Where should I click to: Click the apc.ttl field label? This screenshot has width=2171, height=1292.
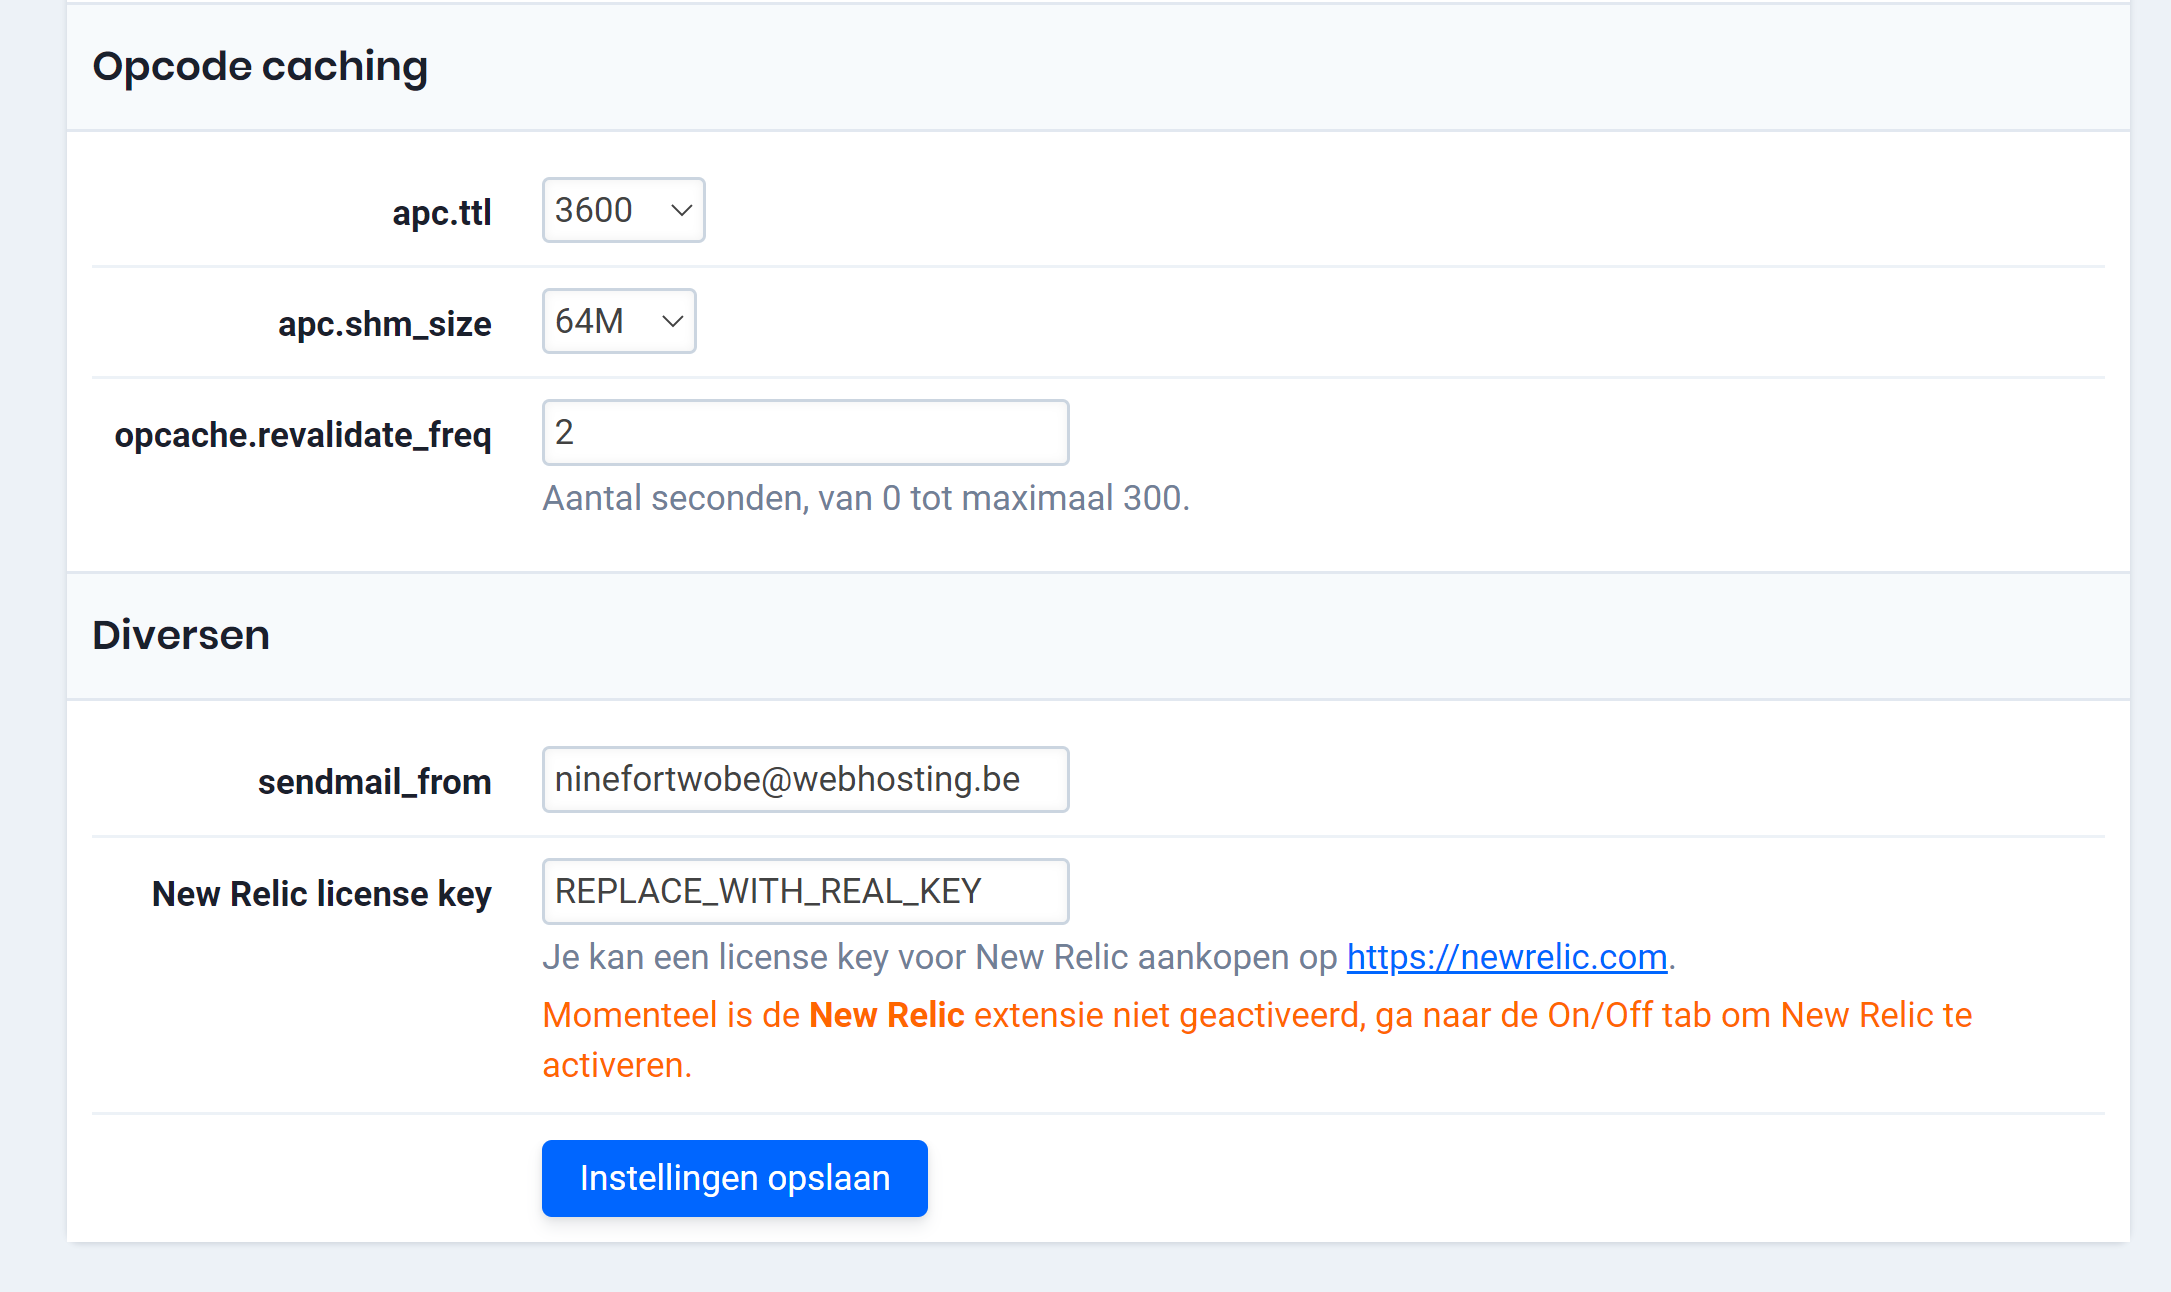[441, 213]
